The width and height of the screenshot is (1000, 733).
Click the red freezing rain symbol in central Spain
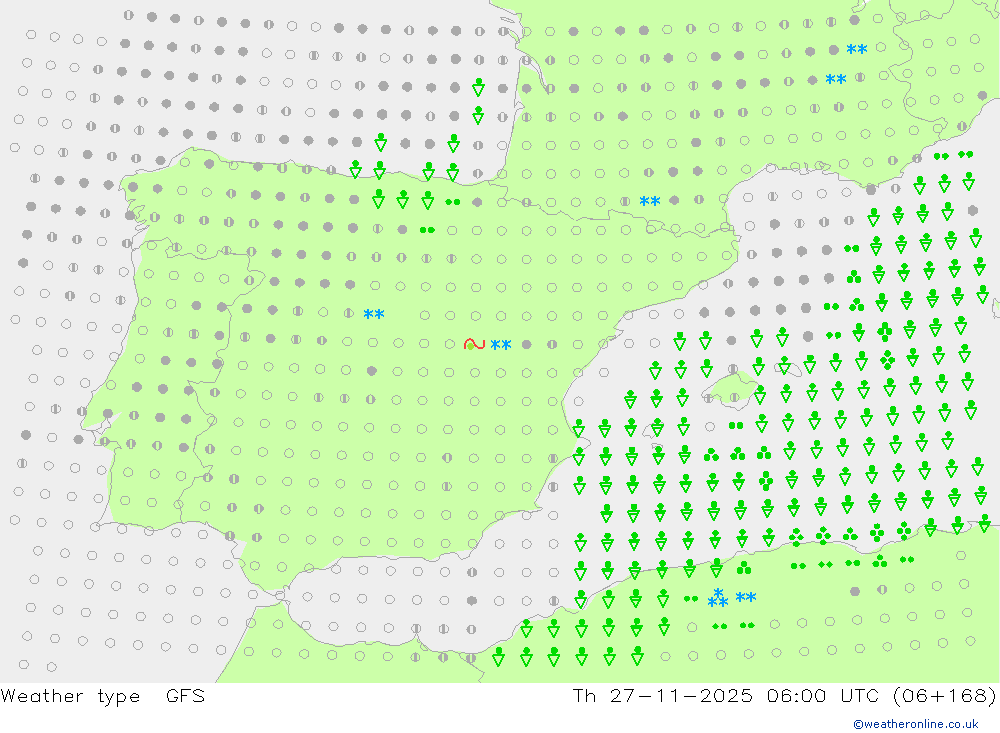click(474, 344)
